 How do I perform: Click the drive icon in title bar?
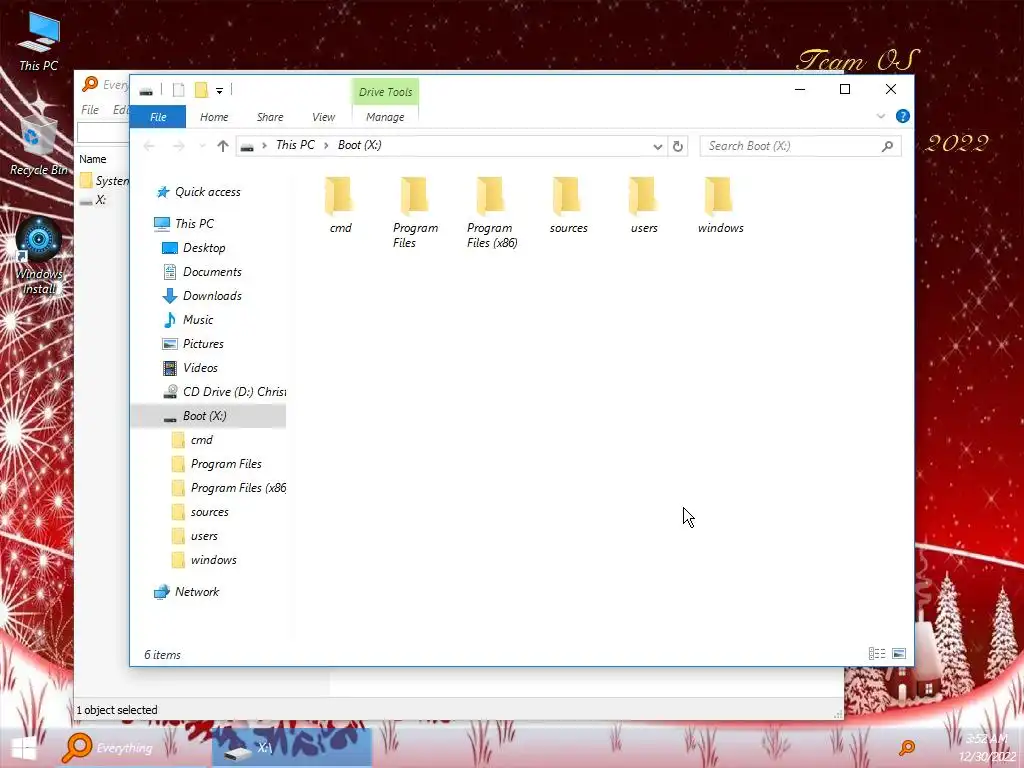tap(146, 91)
